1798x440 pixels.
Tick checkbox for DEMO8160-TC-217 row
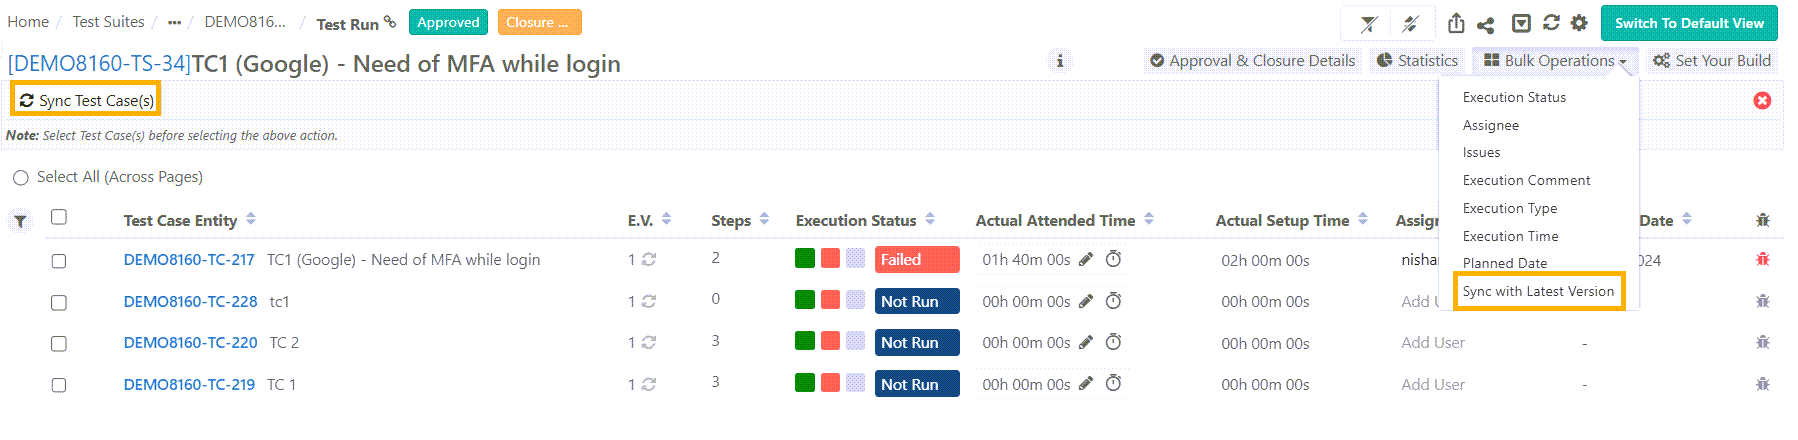[x=59, y=261]
